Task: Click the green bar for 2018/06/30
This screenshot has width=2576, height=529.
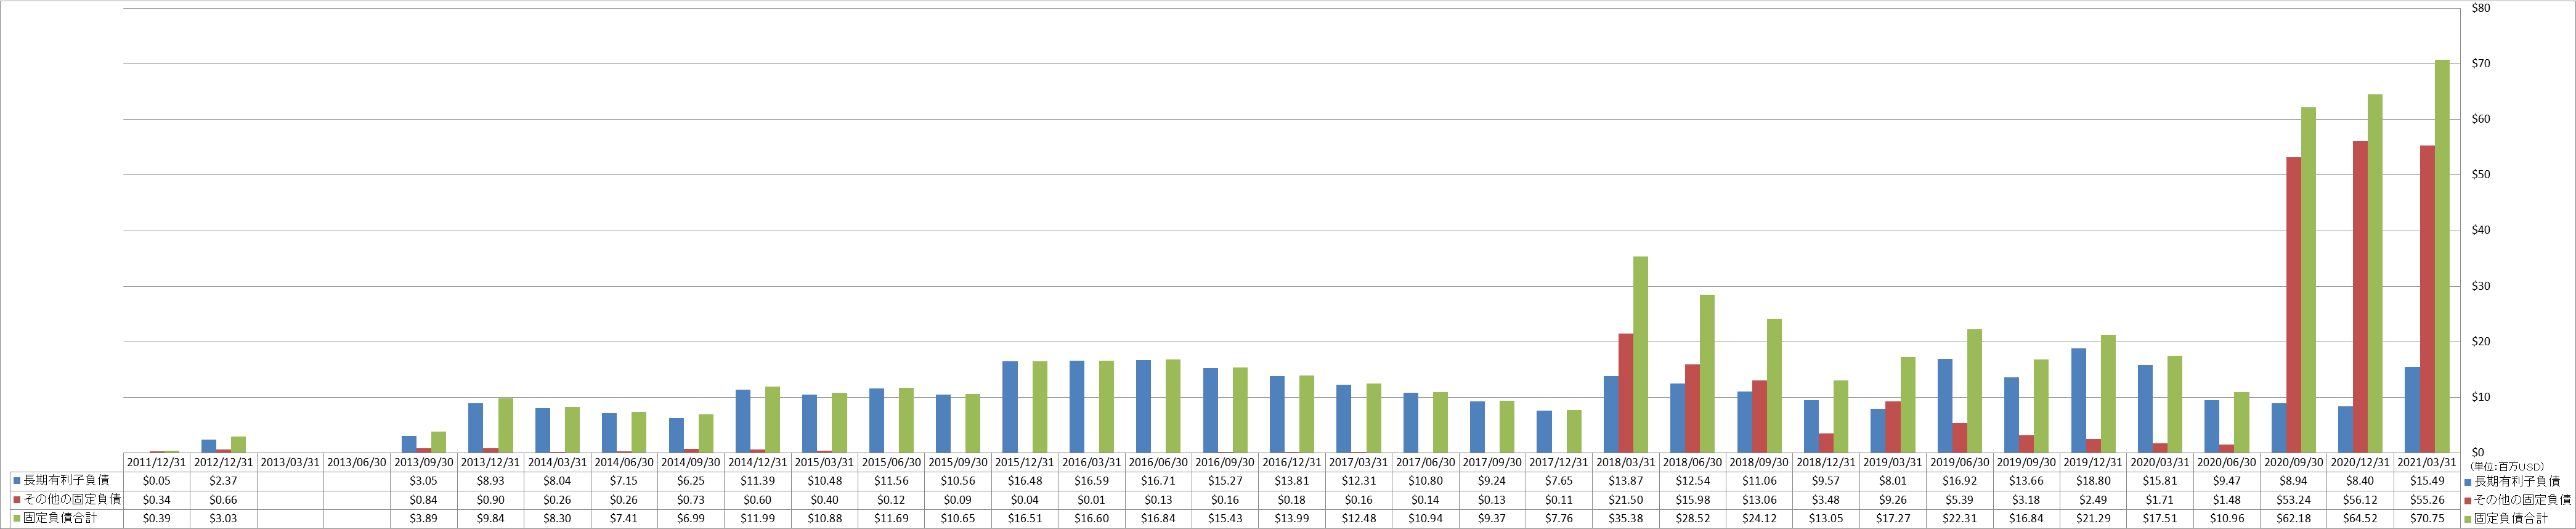Action: click(x=1707, y=373)
